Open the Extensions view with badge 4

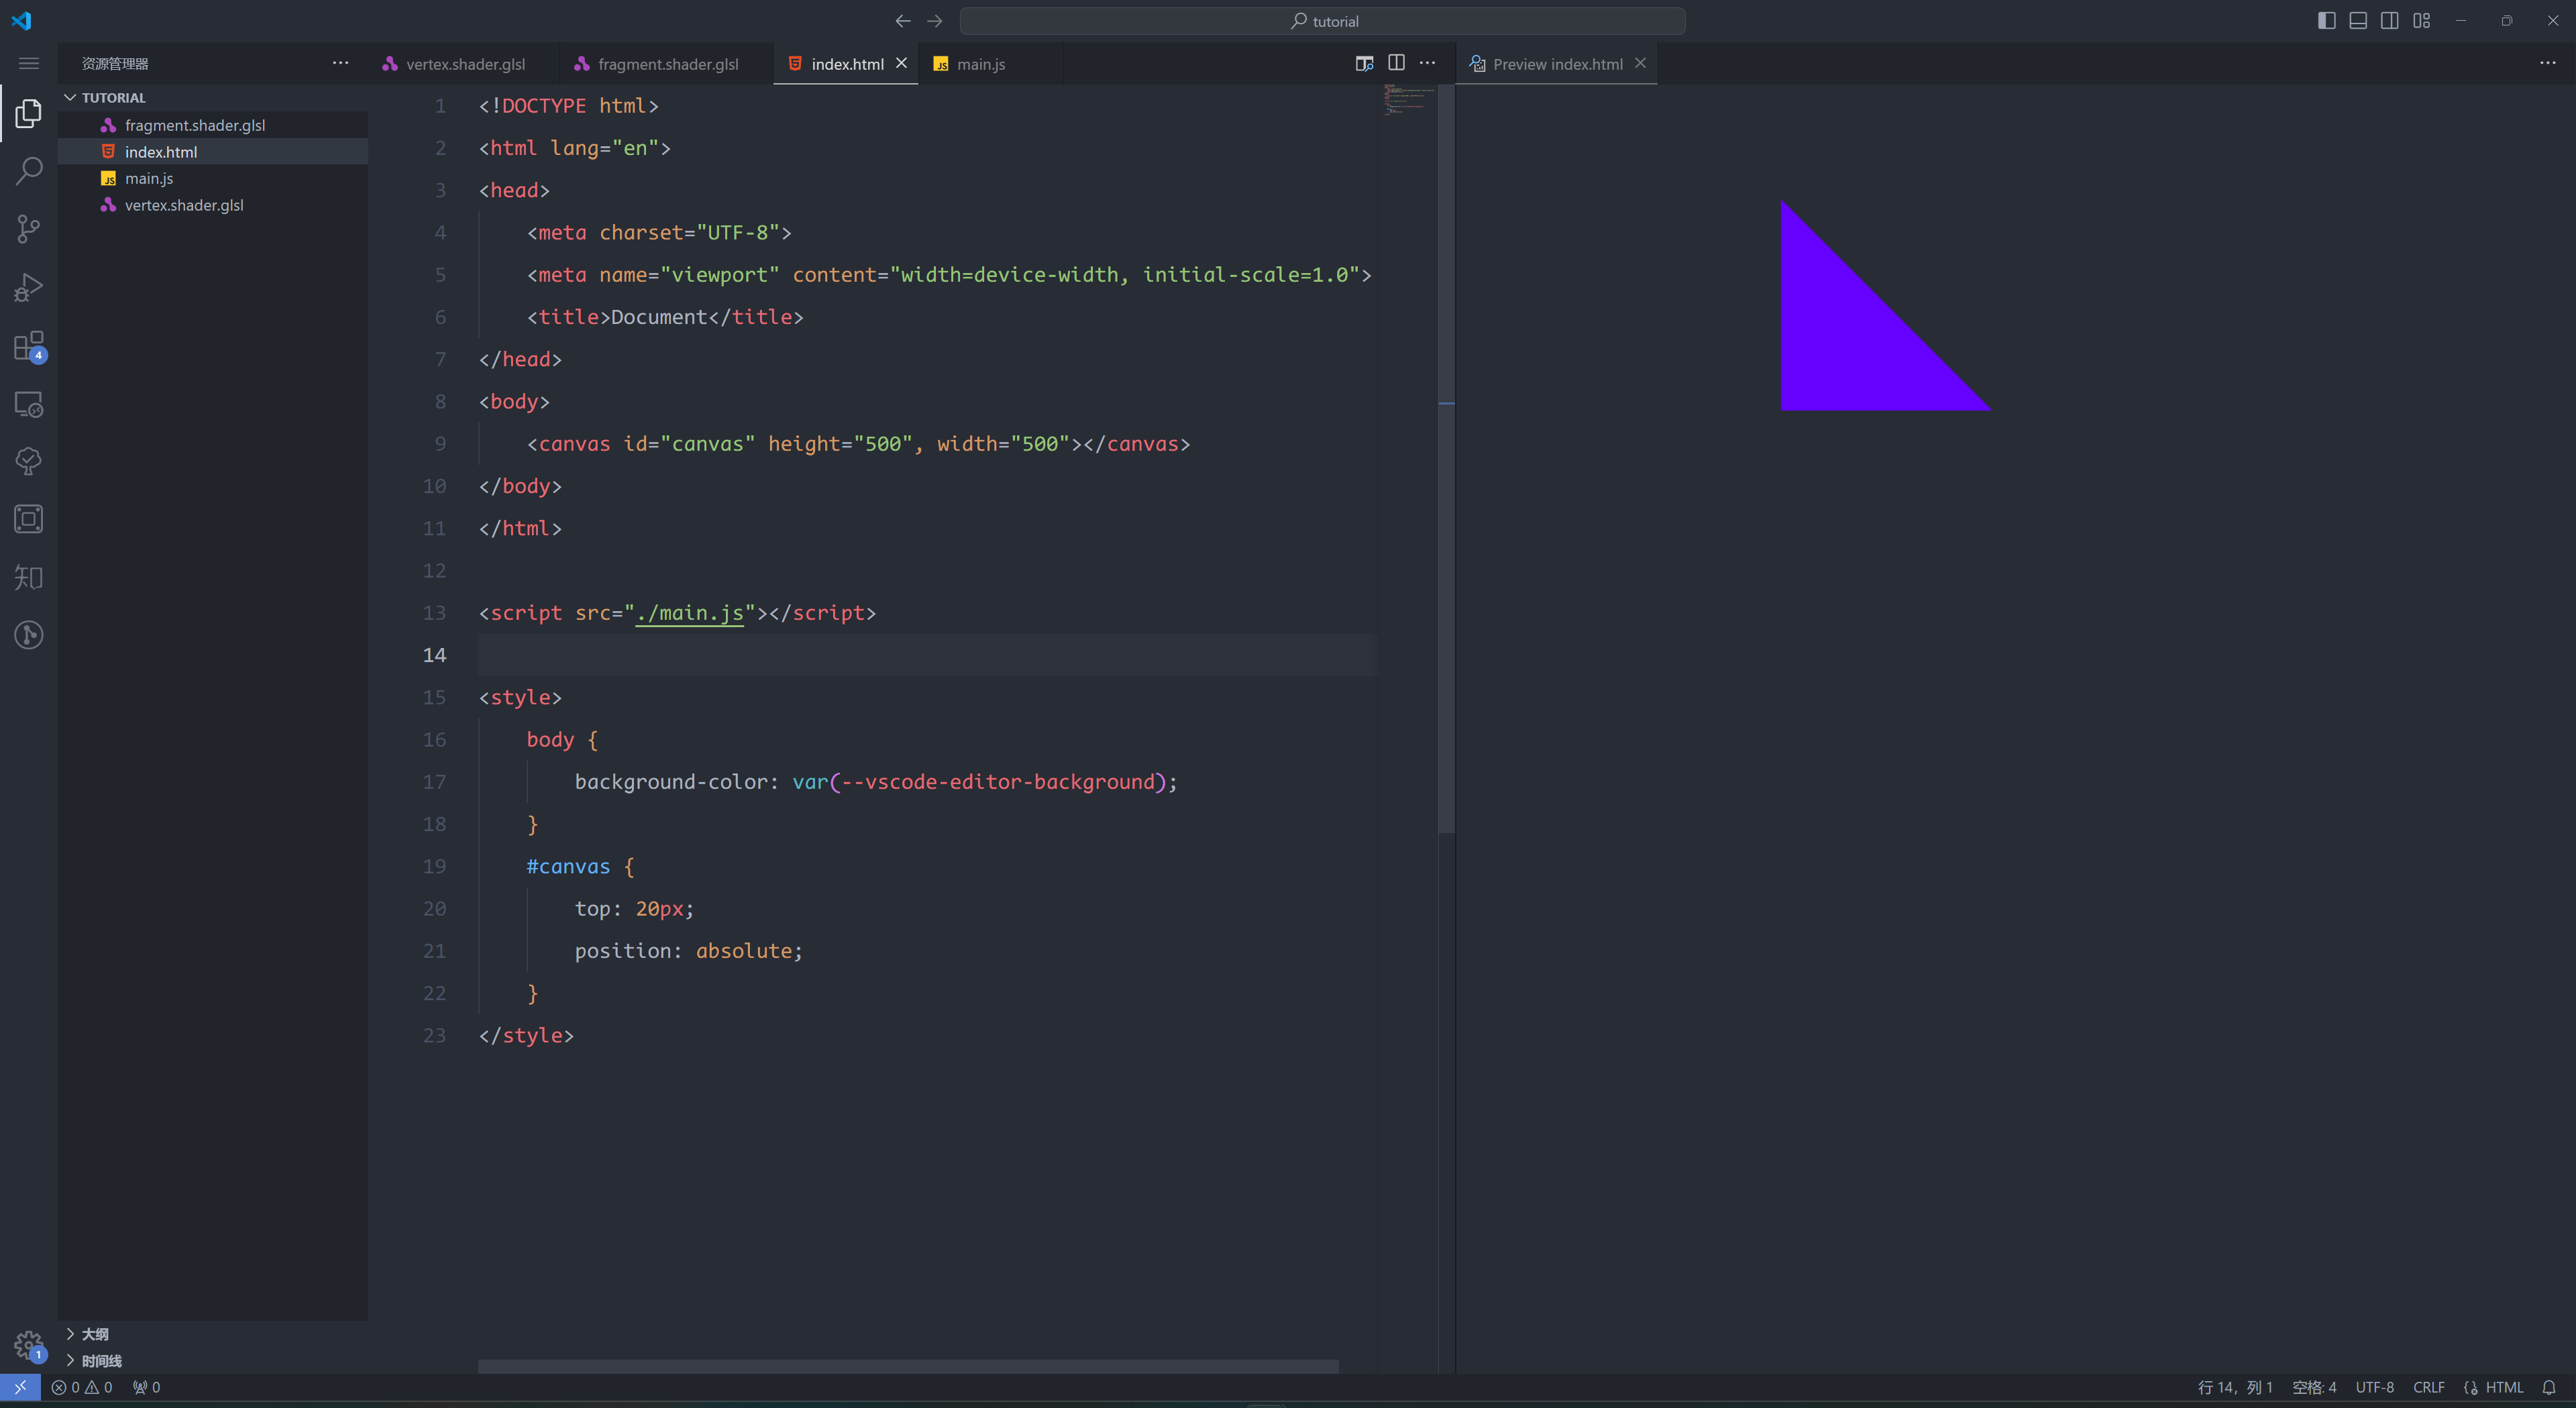point(28,346)
